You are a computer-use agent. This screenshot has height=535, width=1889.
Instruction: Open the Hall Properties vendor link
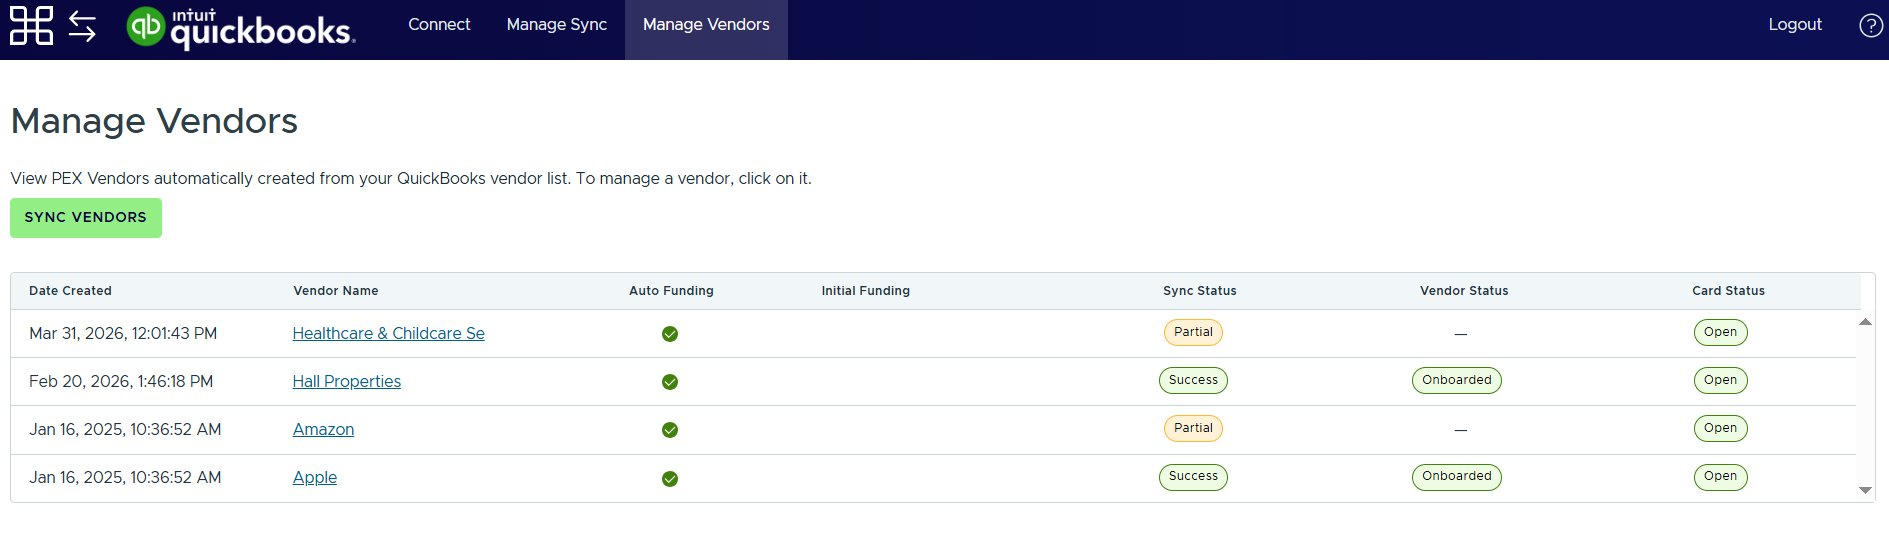click(346, 382)
